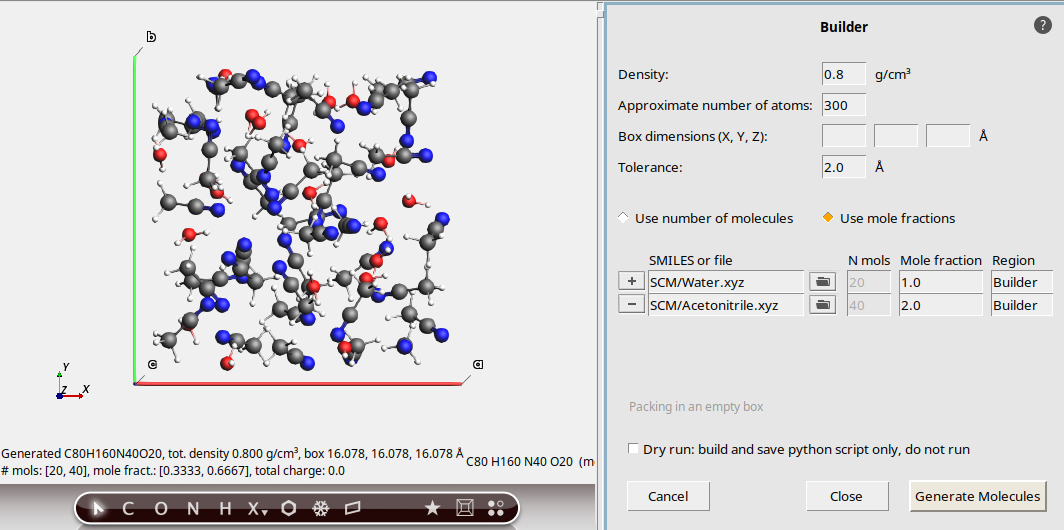Choose the Oxygen atom tool
Screen dimensions: 1064x530
coord(161,508)
